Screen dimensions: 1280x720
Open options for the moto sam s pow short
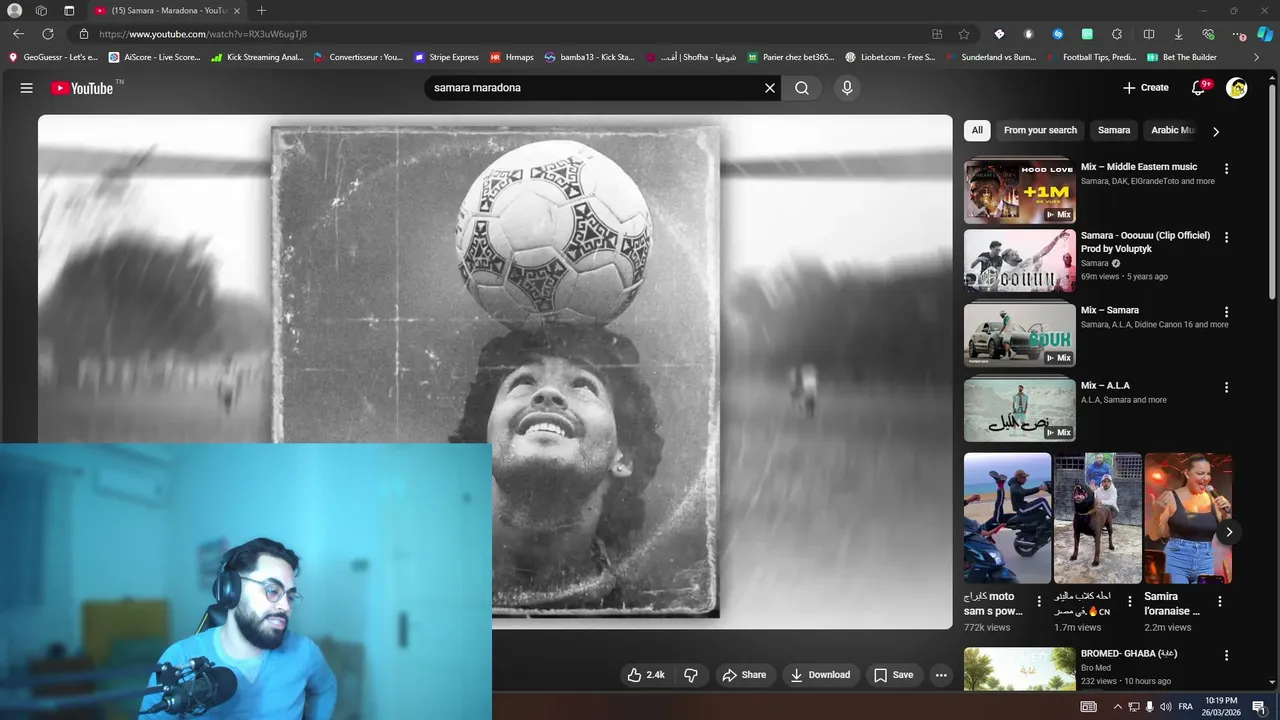pos(1039,602)
